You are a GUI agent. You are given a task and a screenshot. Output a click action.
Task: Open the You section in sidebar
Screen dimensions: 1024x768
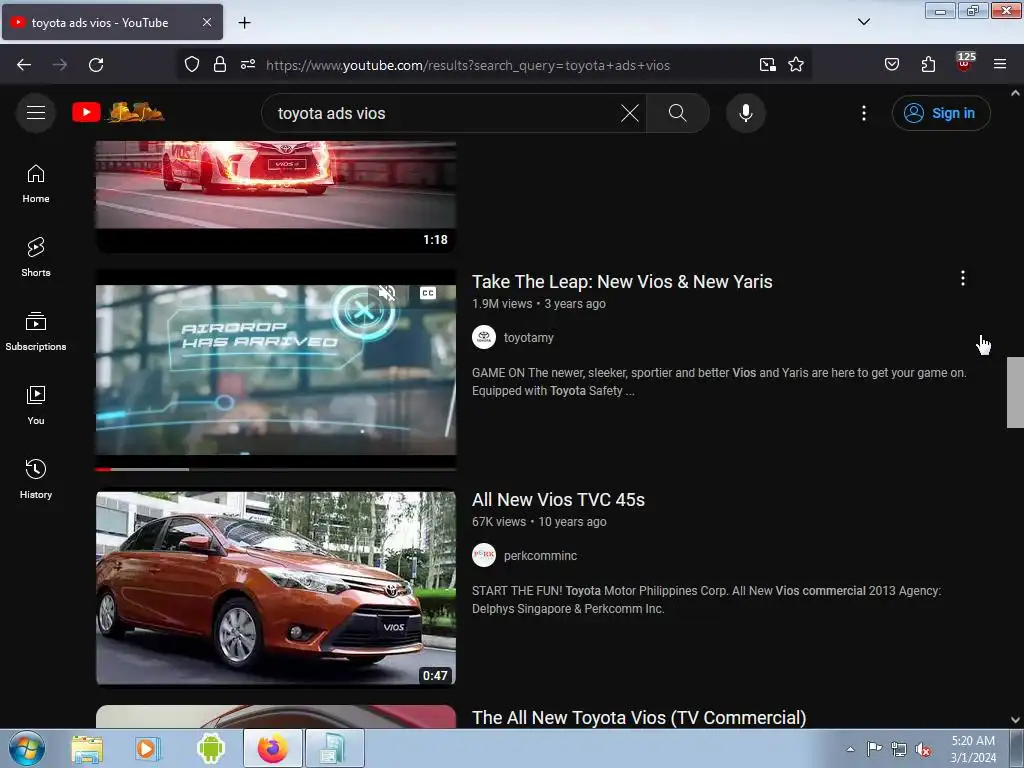[36, 406]
